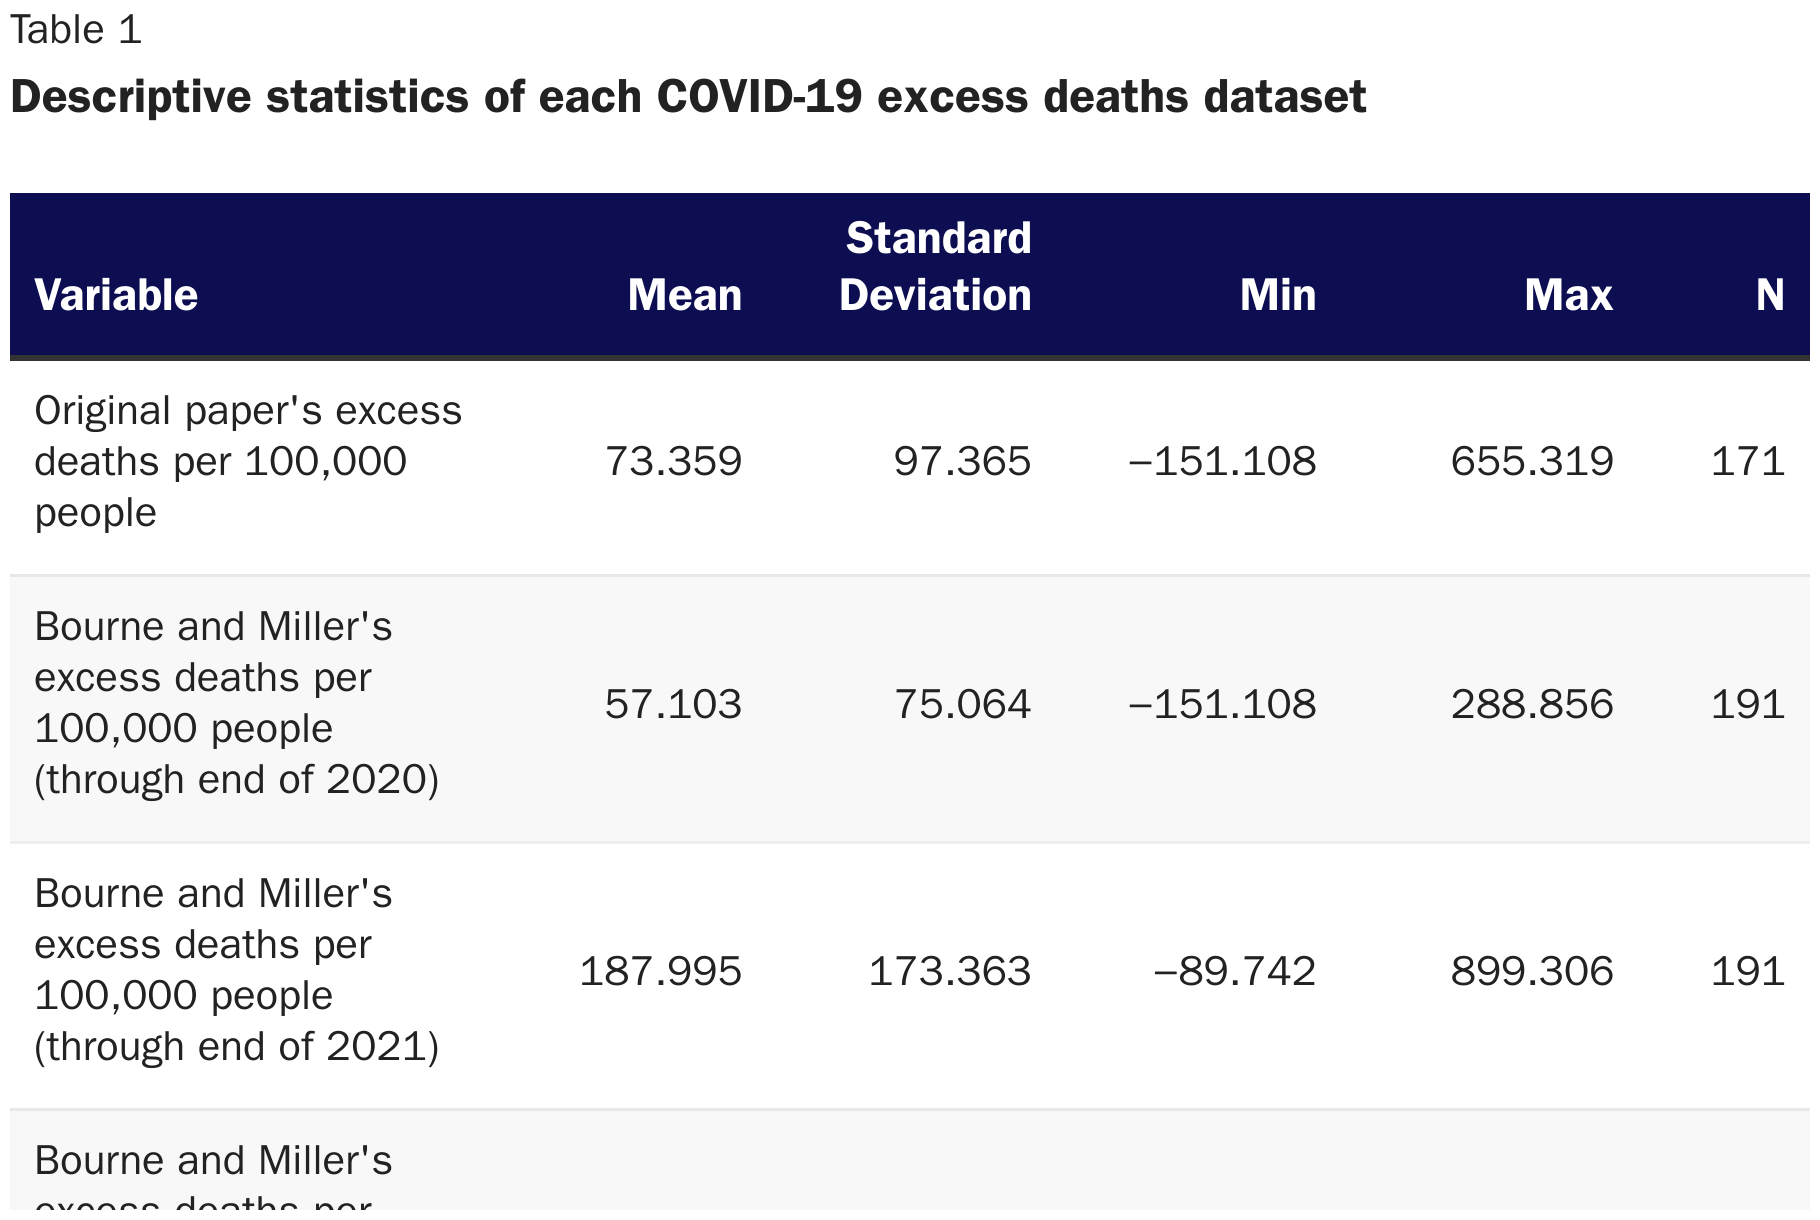Select the Bourne and Miller 2020 row label
1820x1220 pixels.
[x=237, y=703]
